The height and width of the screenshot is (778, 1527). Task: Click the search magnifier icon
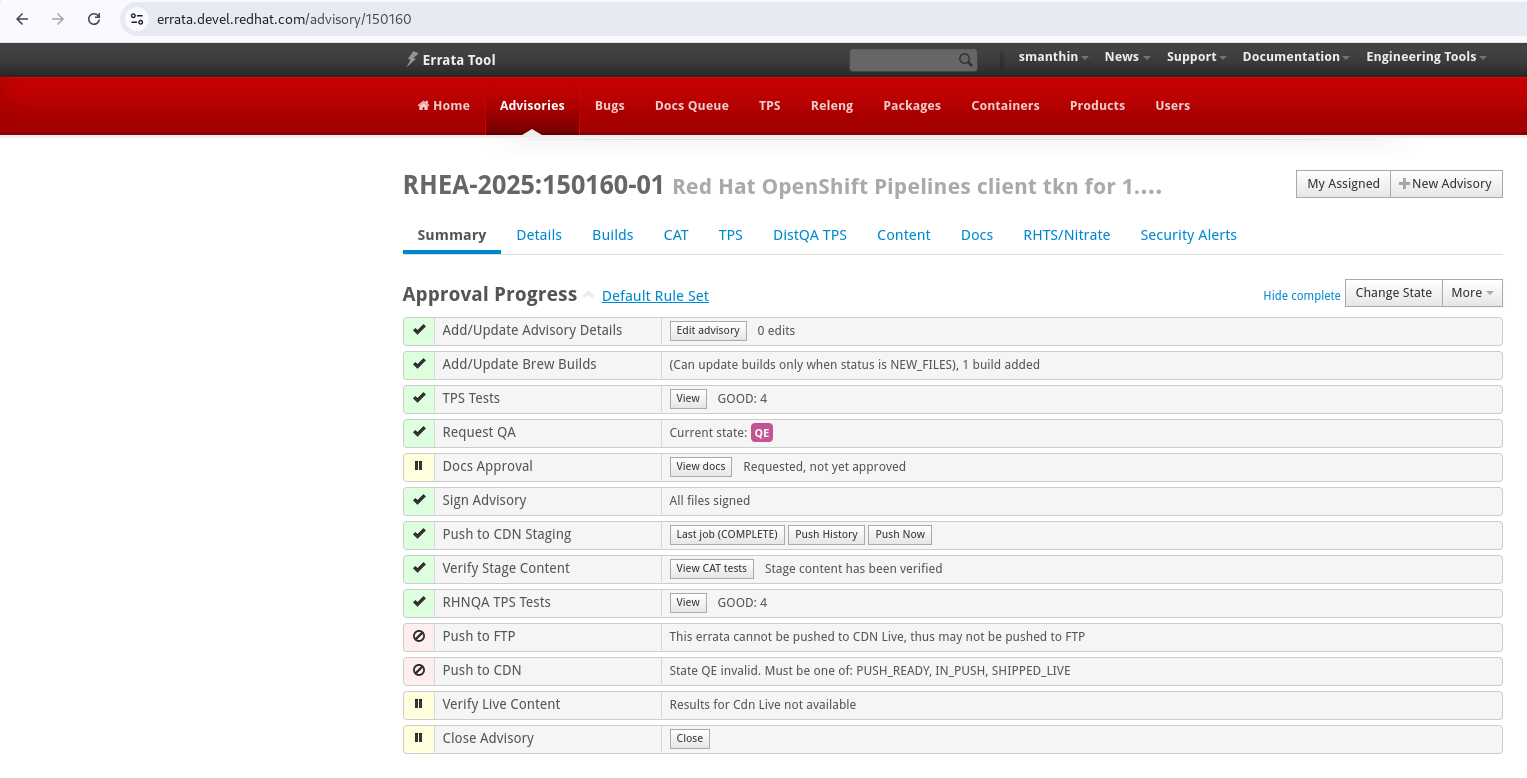tap(965, 60)
